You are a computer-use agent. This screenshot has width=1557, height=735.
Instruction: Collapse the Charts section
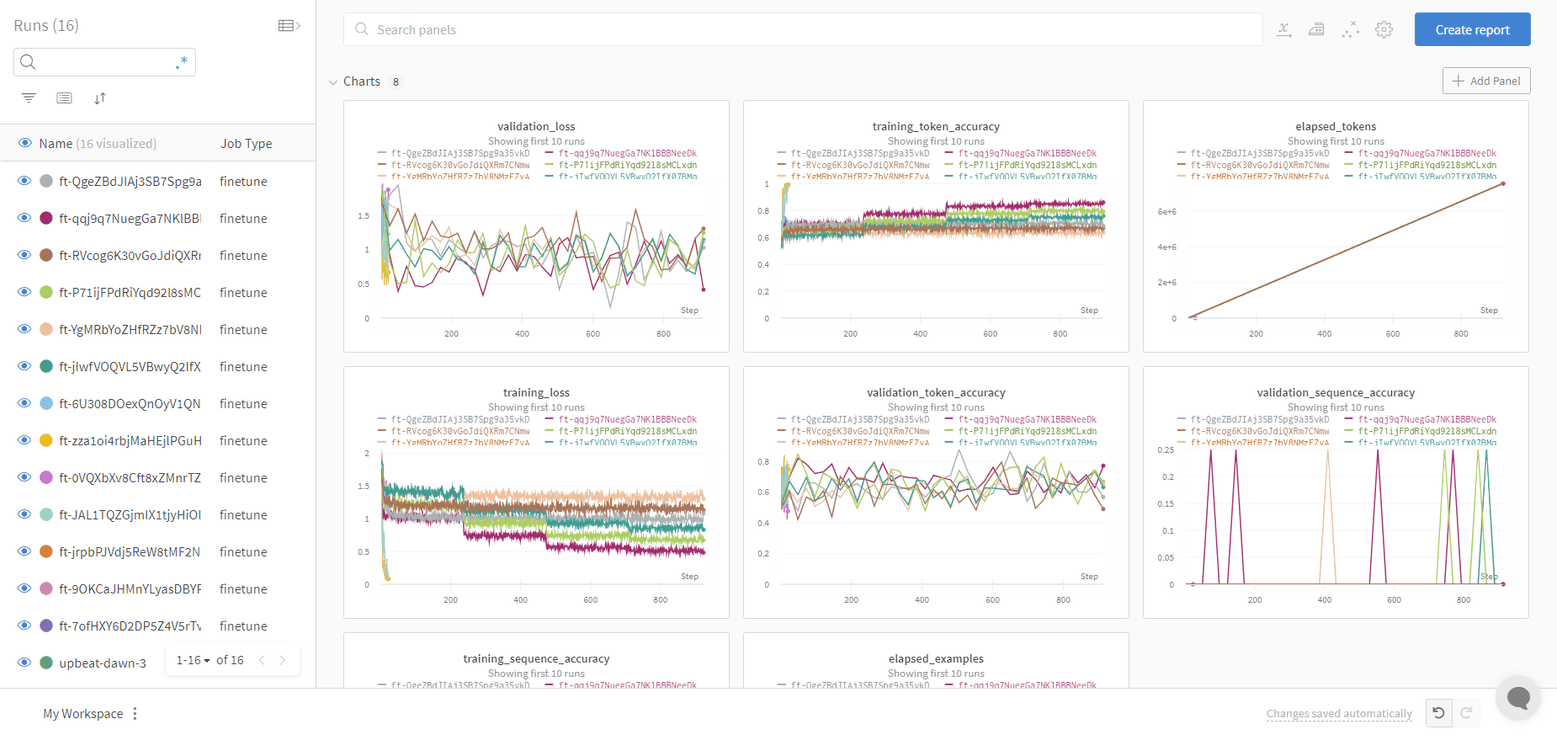[x=333, y=82]
